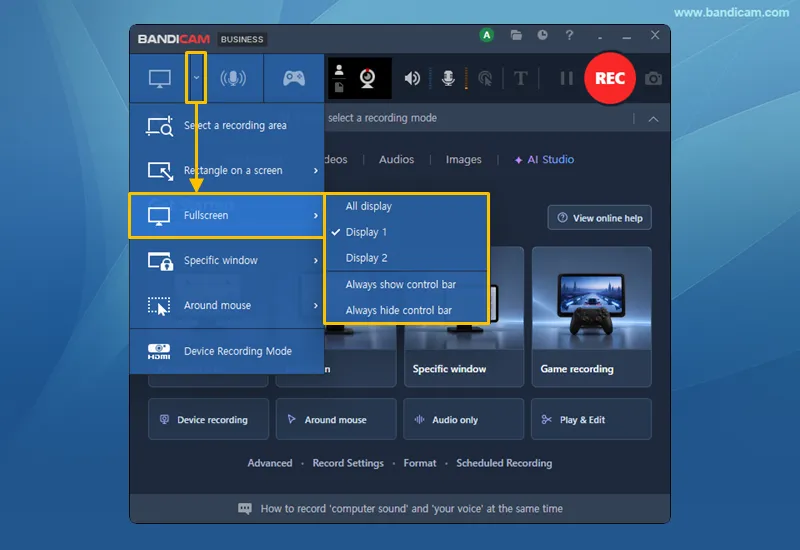
Task: Open the account avatar icon
Action: coord(487,35)
